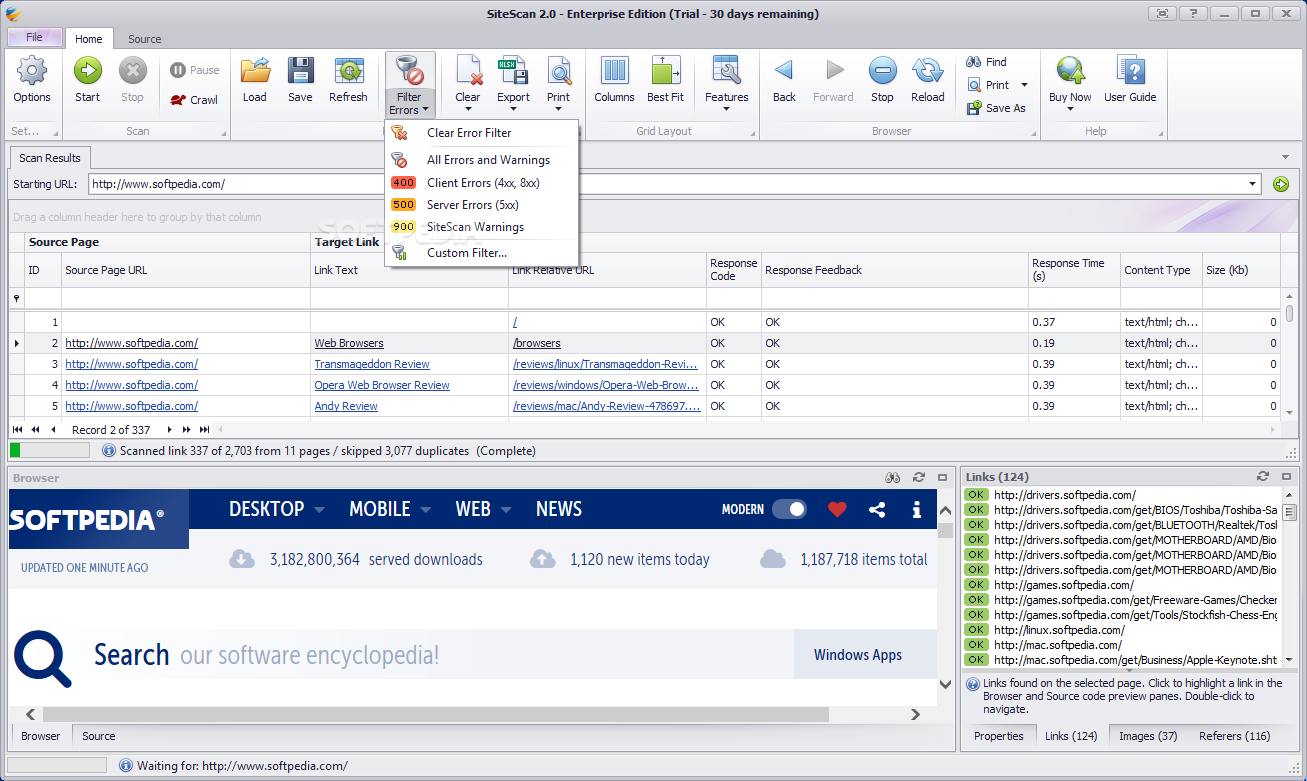
Task: Click the green Go arrow beside Starting URL
Action: coord(1280,184)
